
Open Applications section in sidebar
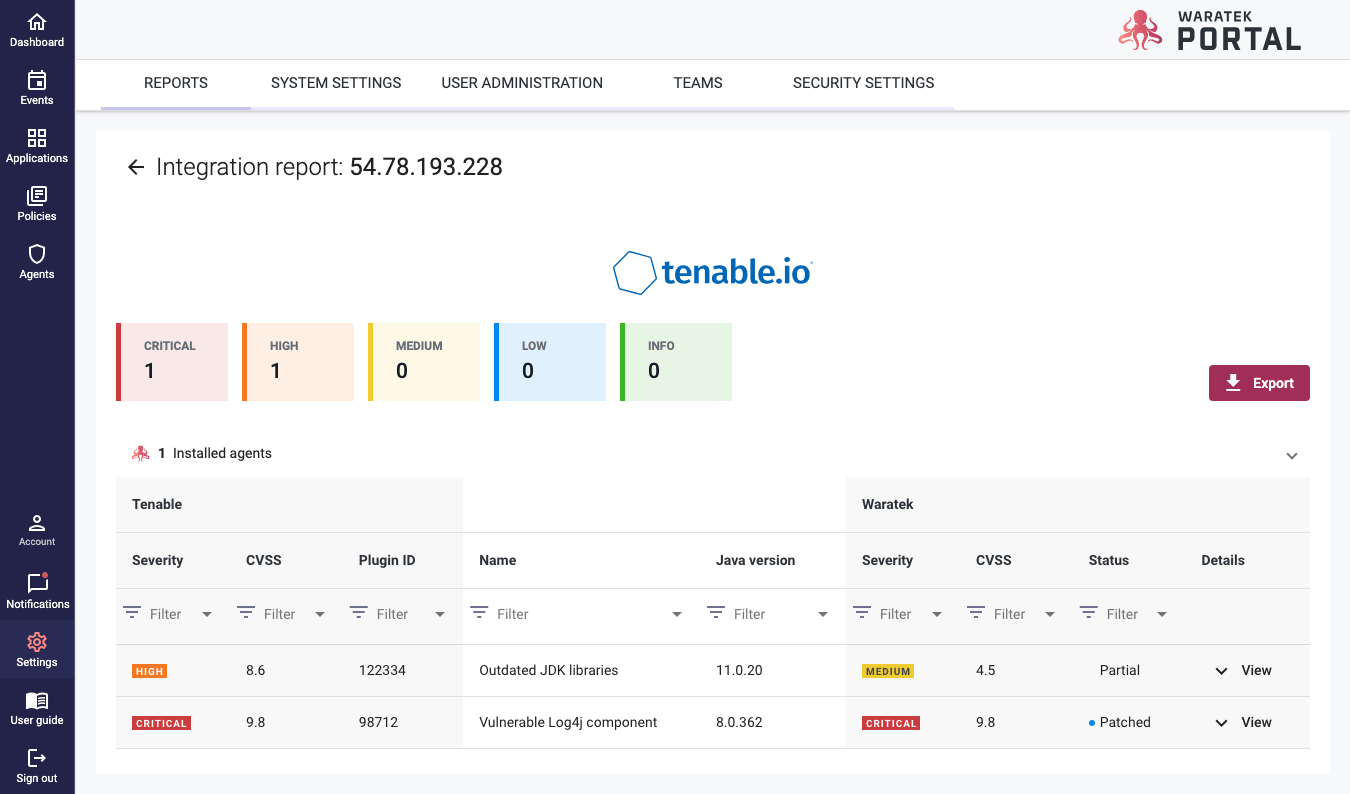pos(37,146)
